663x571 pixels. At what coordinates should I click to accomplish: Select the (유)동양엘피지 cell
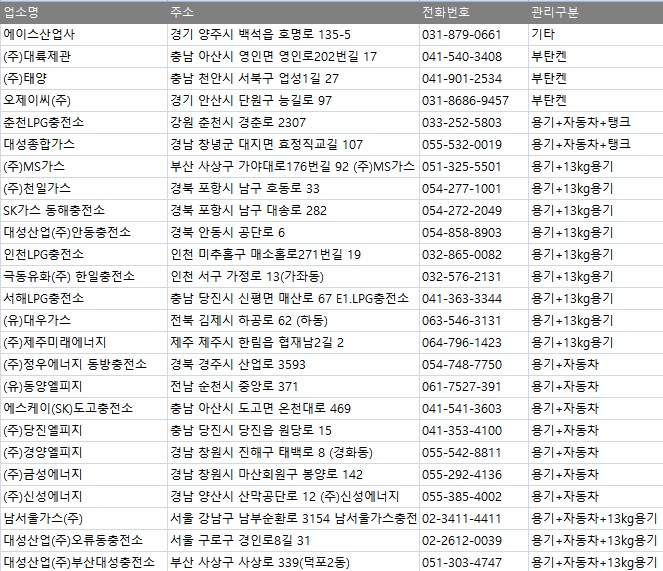(84, 387)
